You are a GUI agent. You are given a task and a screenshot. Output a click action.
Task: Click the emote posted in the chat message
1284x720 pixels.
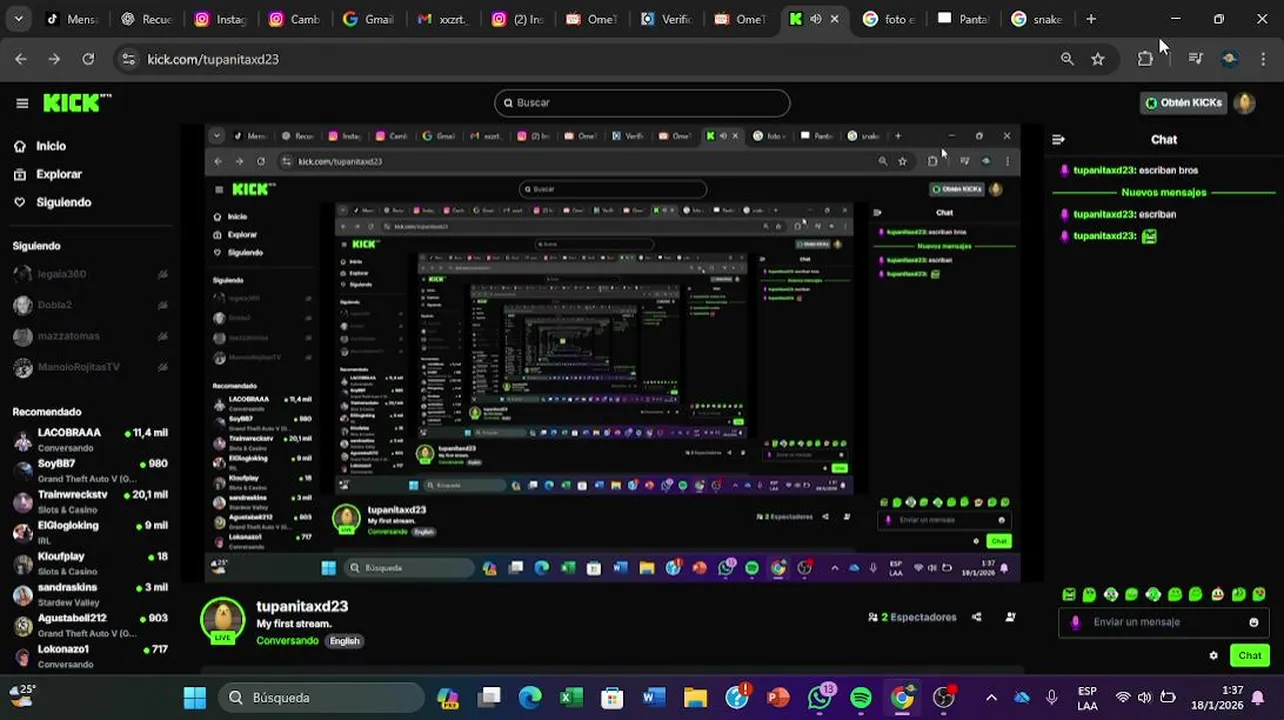pos(1149,236)
